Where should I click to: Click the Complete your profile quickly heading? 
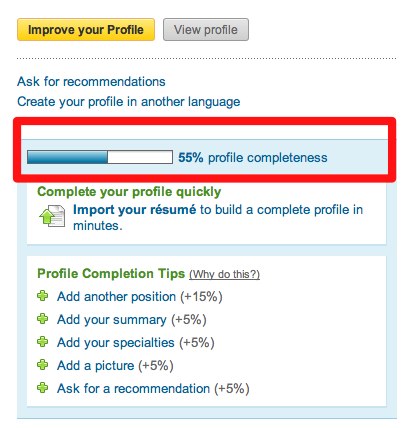tap(129, 192)
